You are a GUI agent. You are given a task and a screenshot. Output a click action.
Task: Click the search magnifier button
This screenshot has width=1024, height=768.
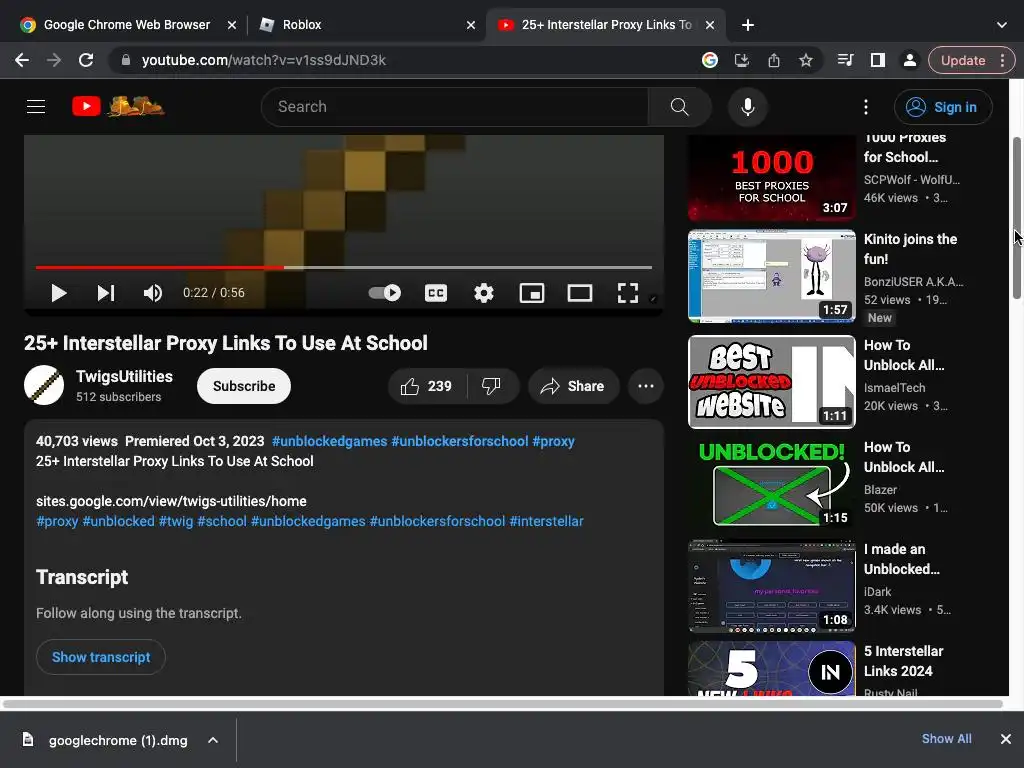[x=679, y=106]
